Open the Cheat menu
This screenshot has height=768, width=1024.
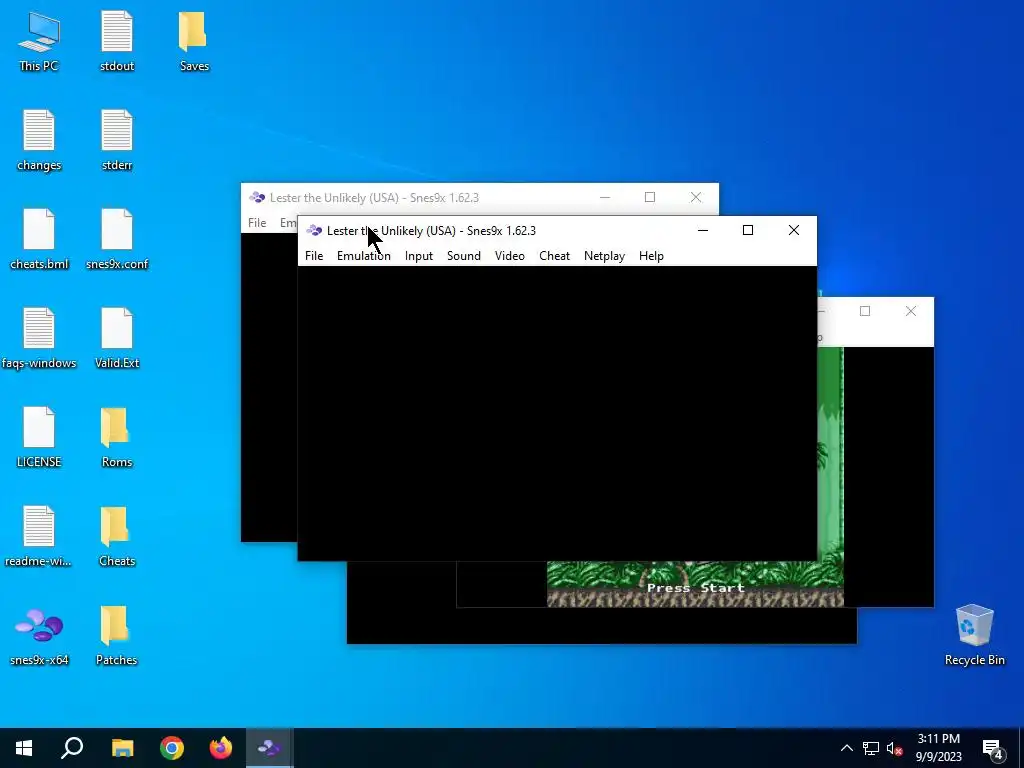coord(554,256)
